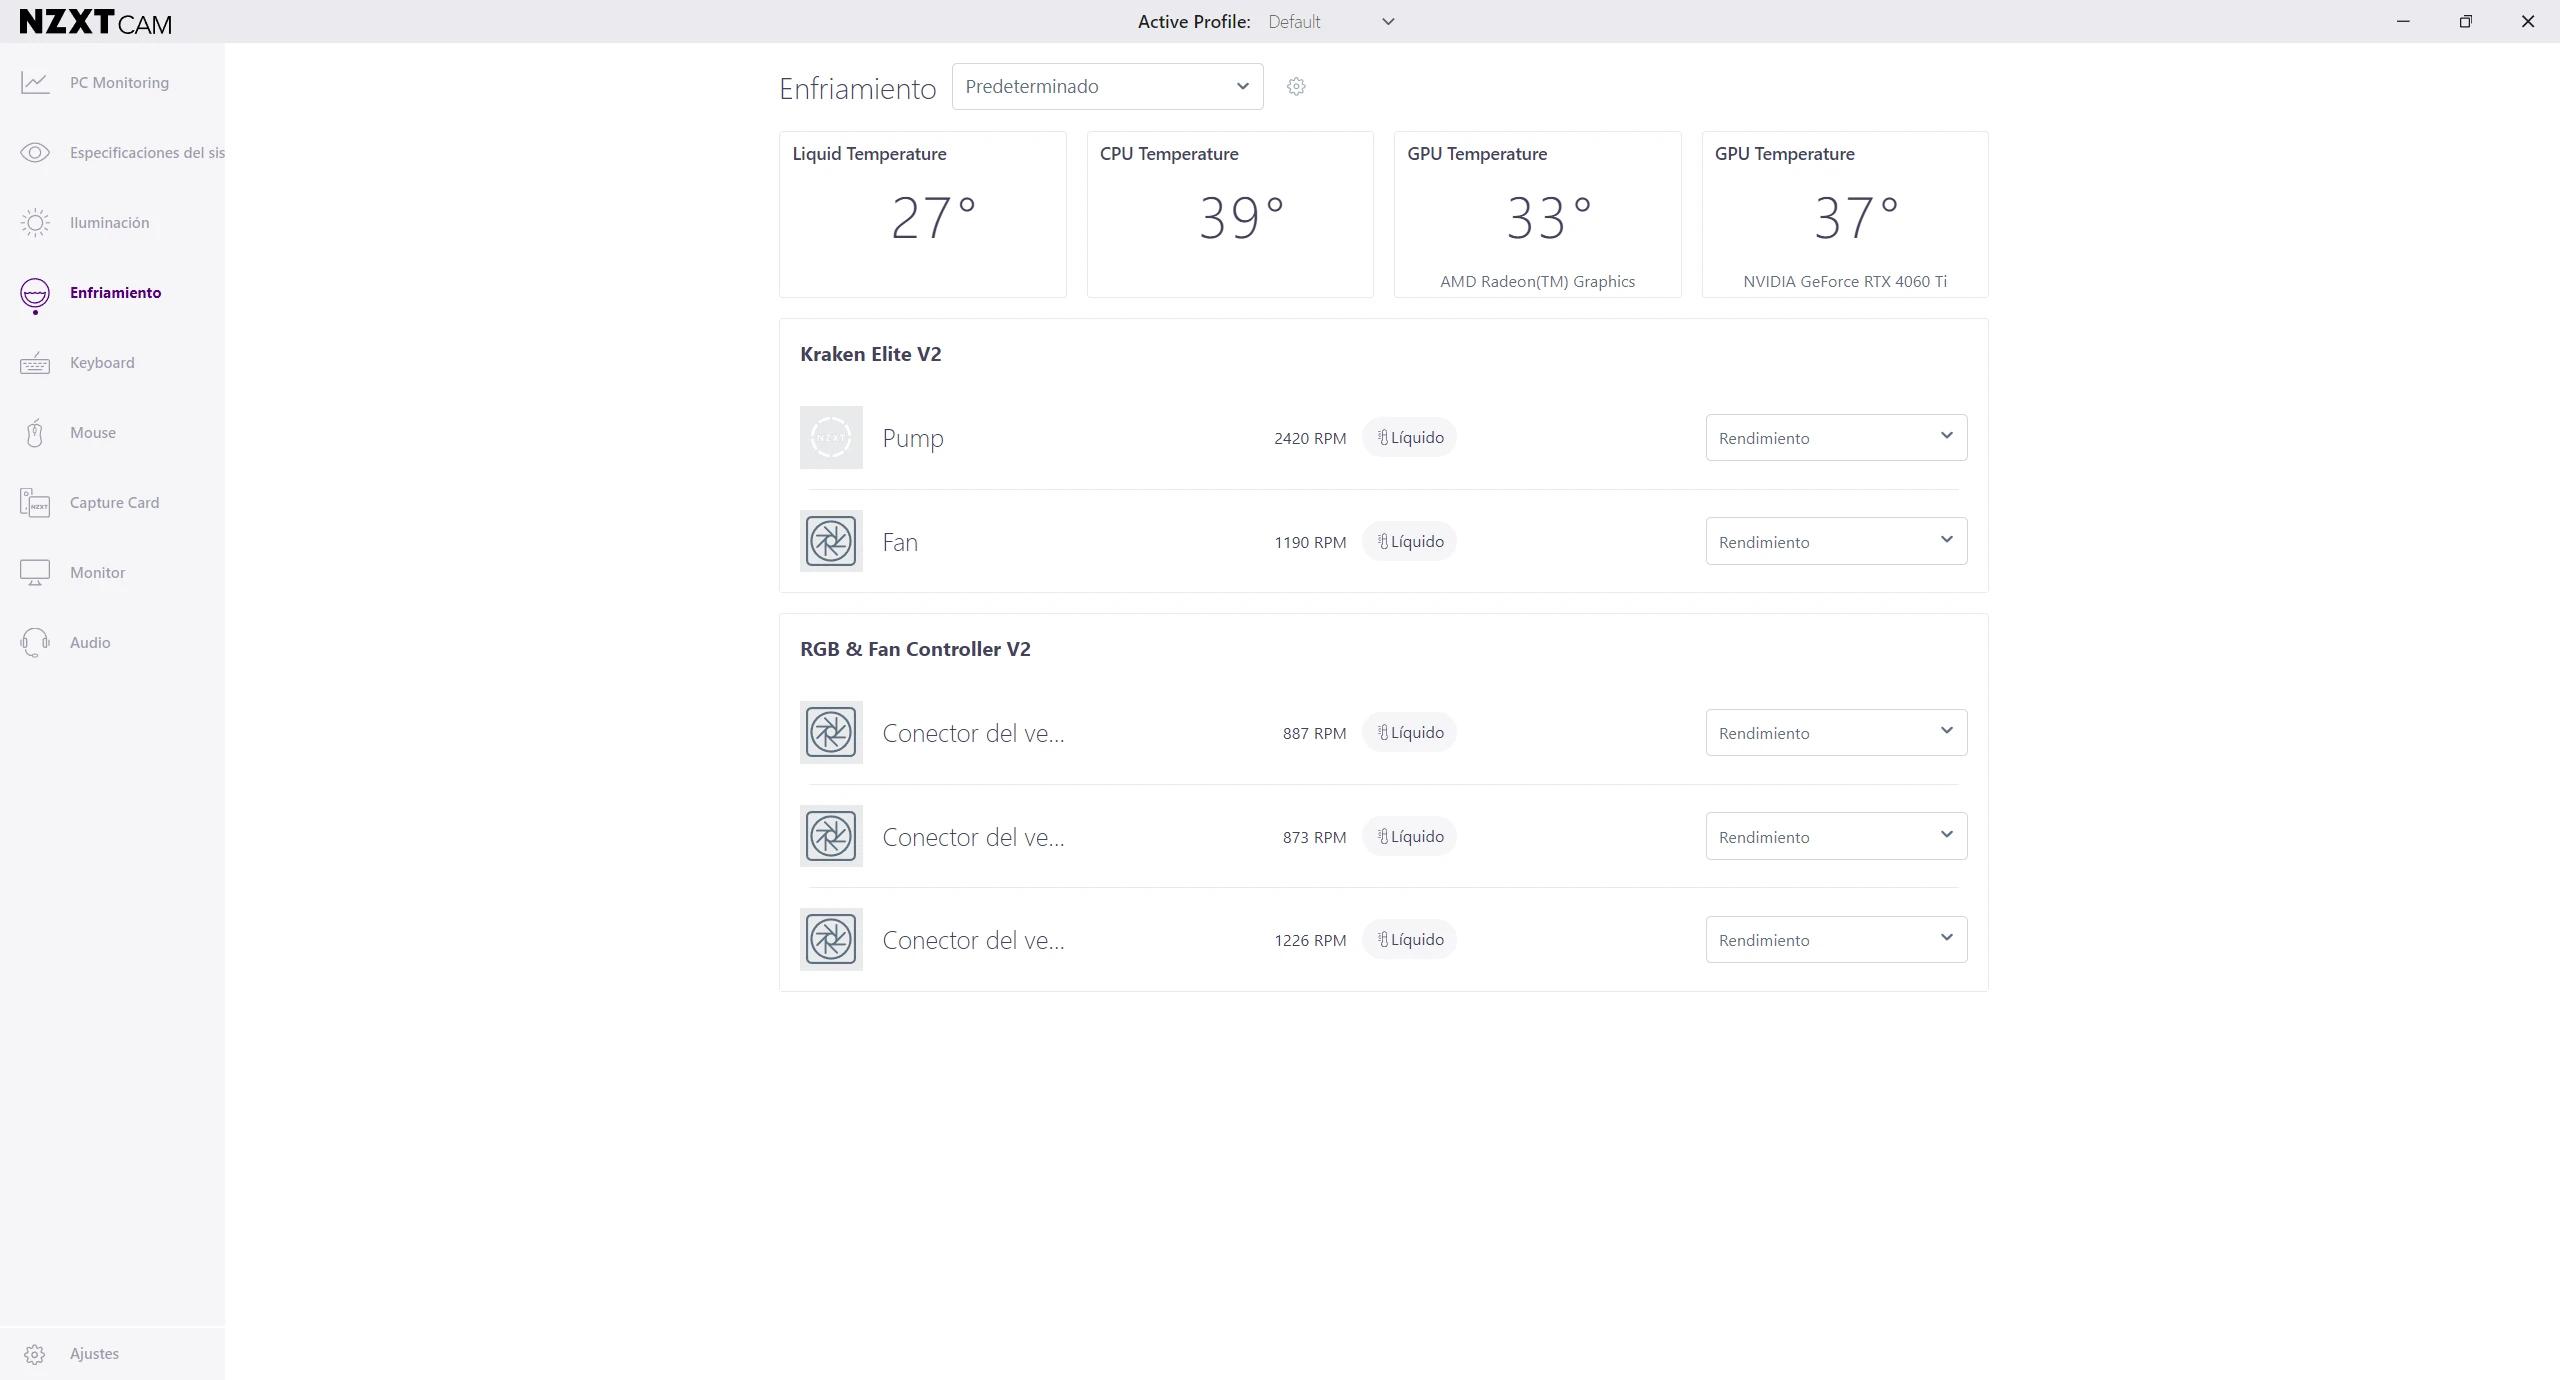Click Líquido chip for 887 RPM connector
The image size is (2560, 1380).
(1409, 732)
